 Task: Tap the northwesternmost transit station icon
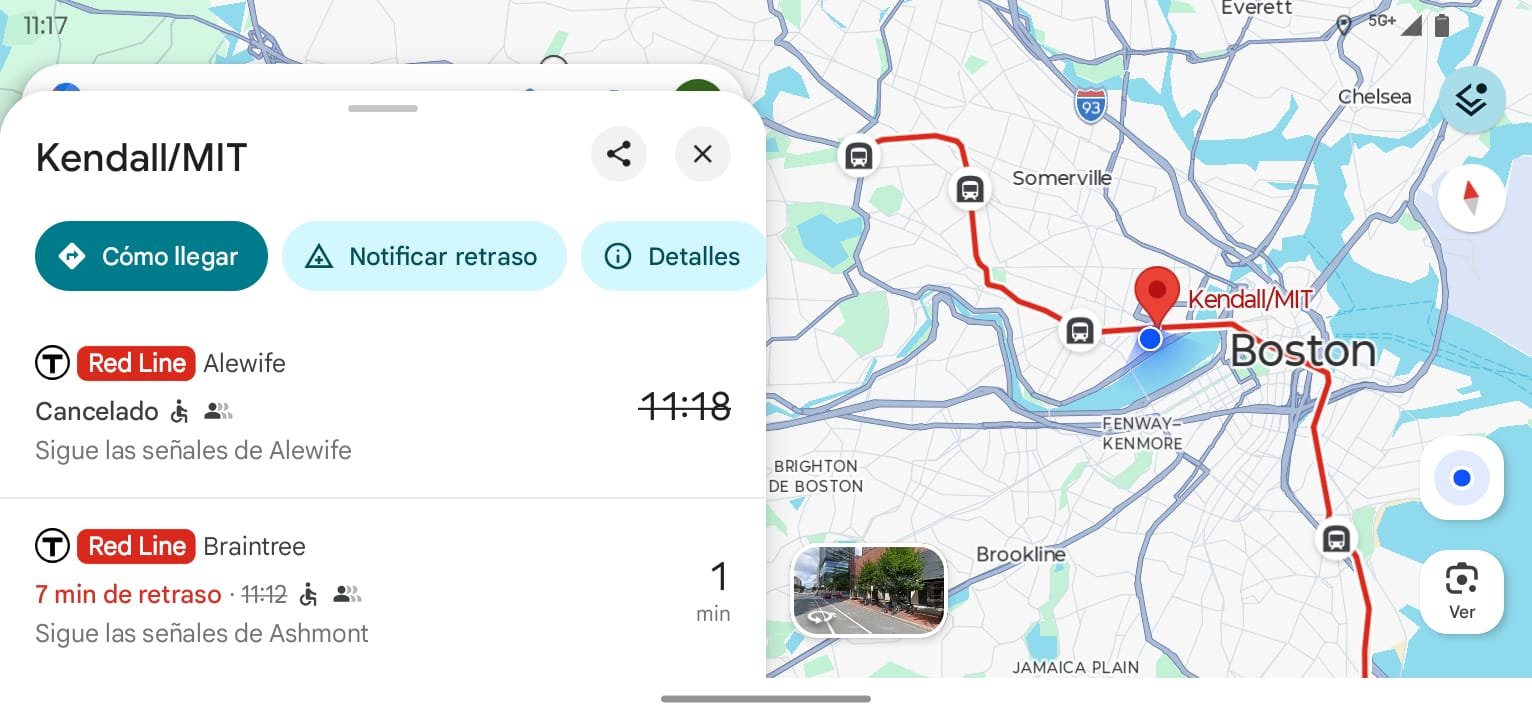click(x=858, y=156)
